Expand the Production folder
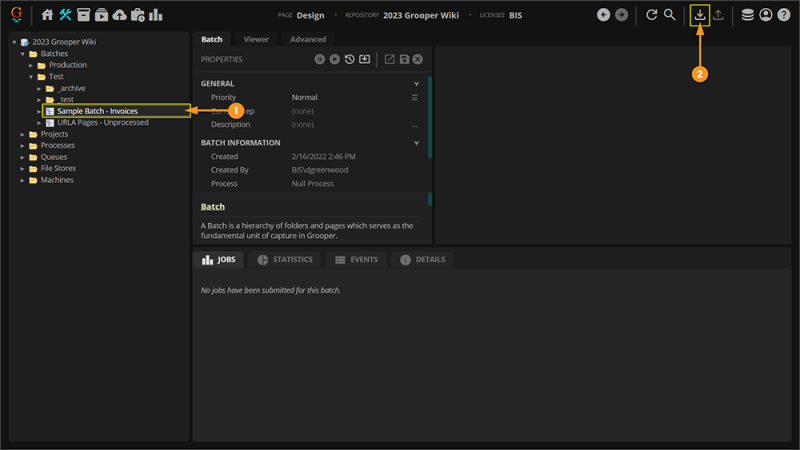800x450 pixels. tap(31, 65)
